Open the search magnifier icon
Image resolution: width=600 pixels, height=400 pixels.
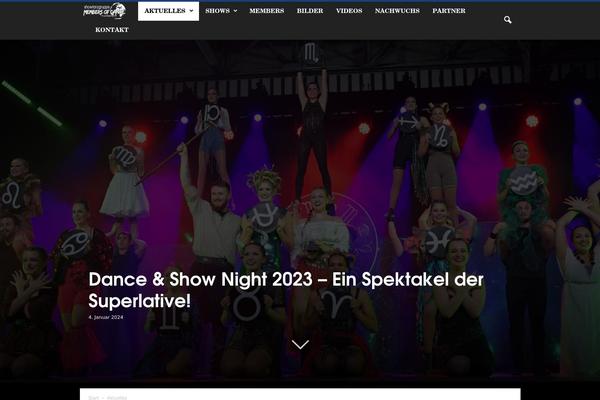[507, 20]
